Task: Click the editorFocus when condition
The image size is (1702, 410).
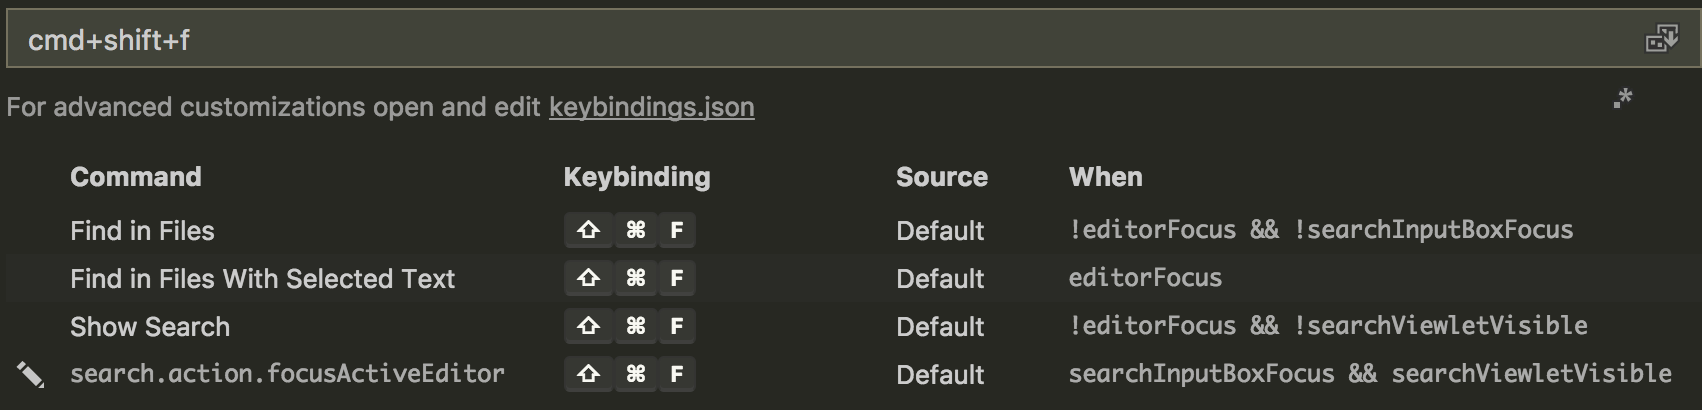Action: tap(1145, 278)
